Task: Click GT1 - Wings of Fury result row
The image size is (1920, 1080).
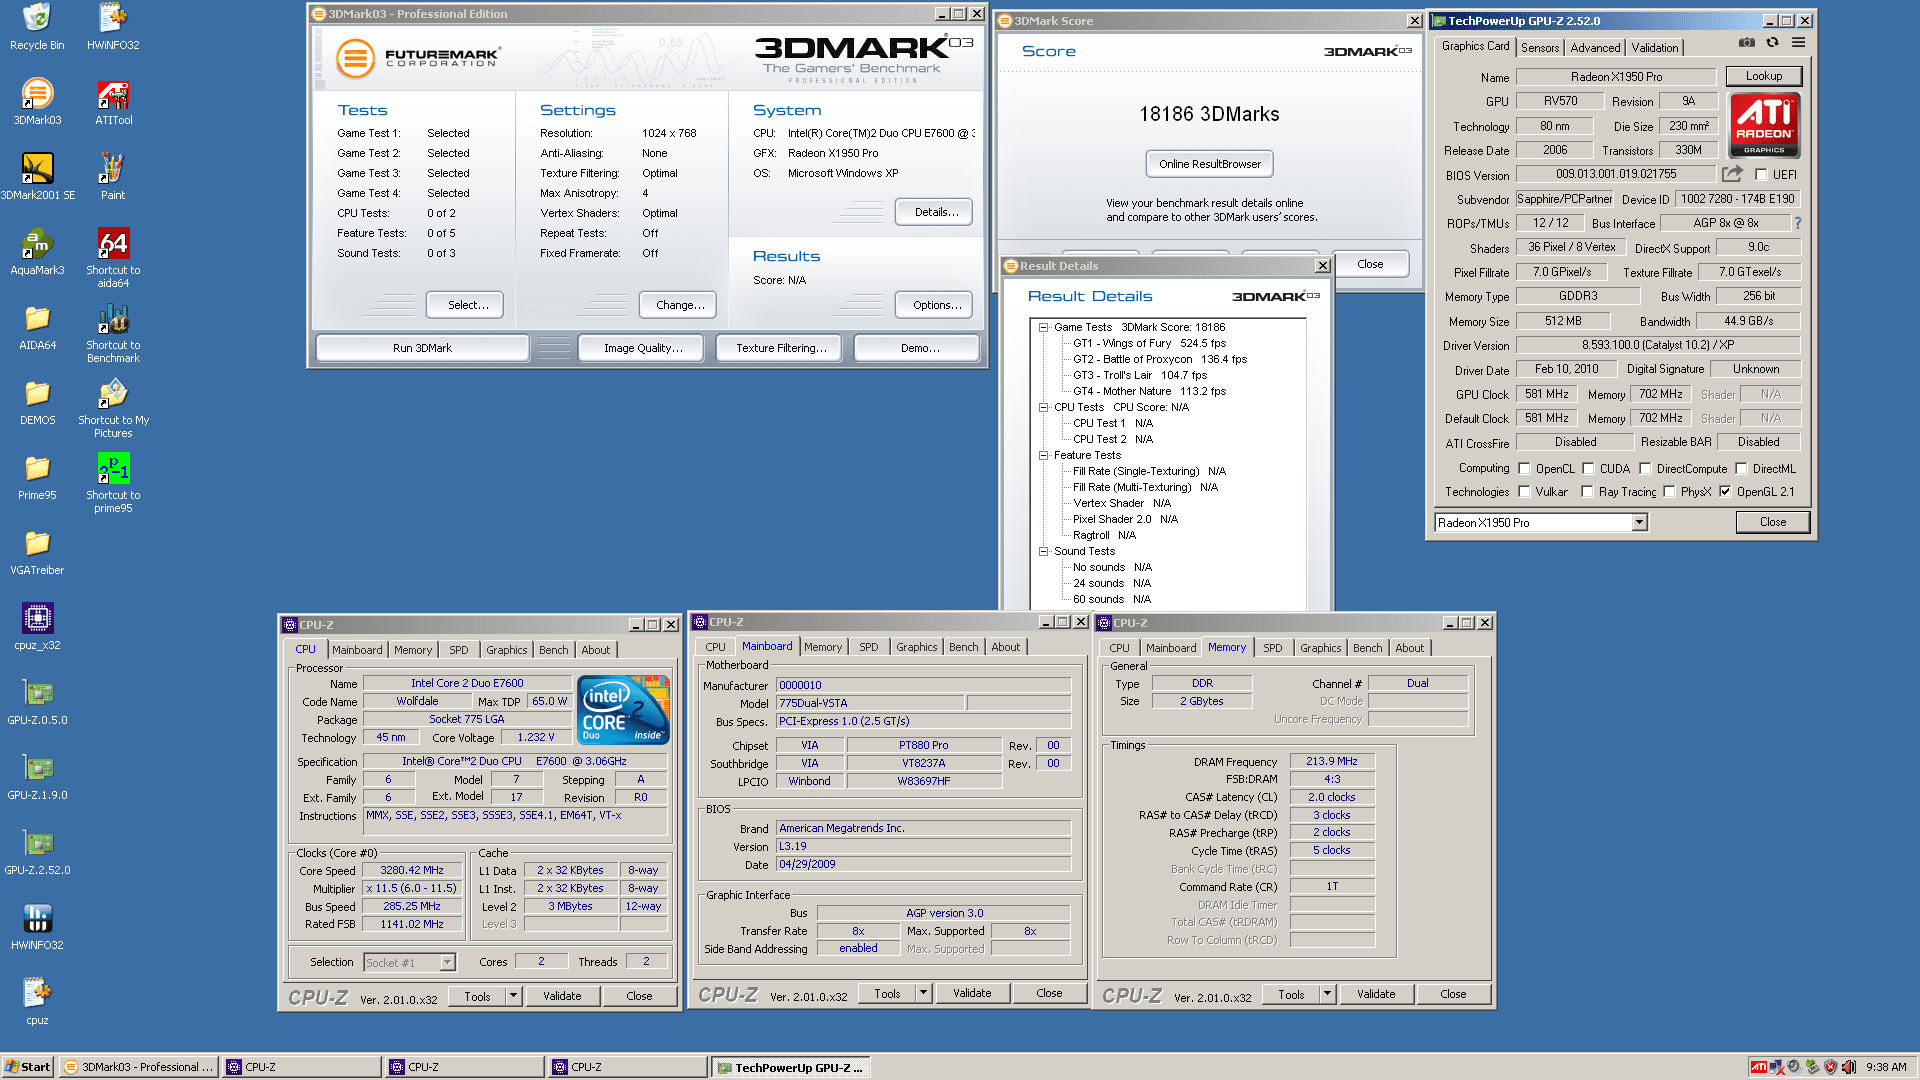Action: point(1149,343)
